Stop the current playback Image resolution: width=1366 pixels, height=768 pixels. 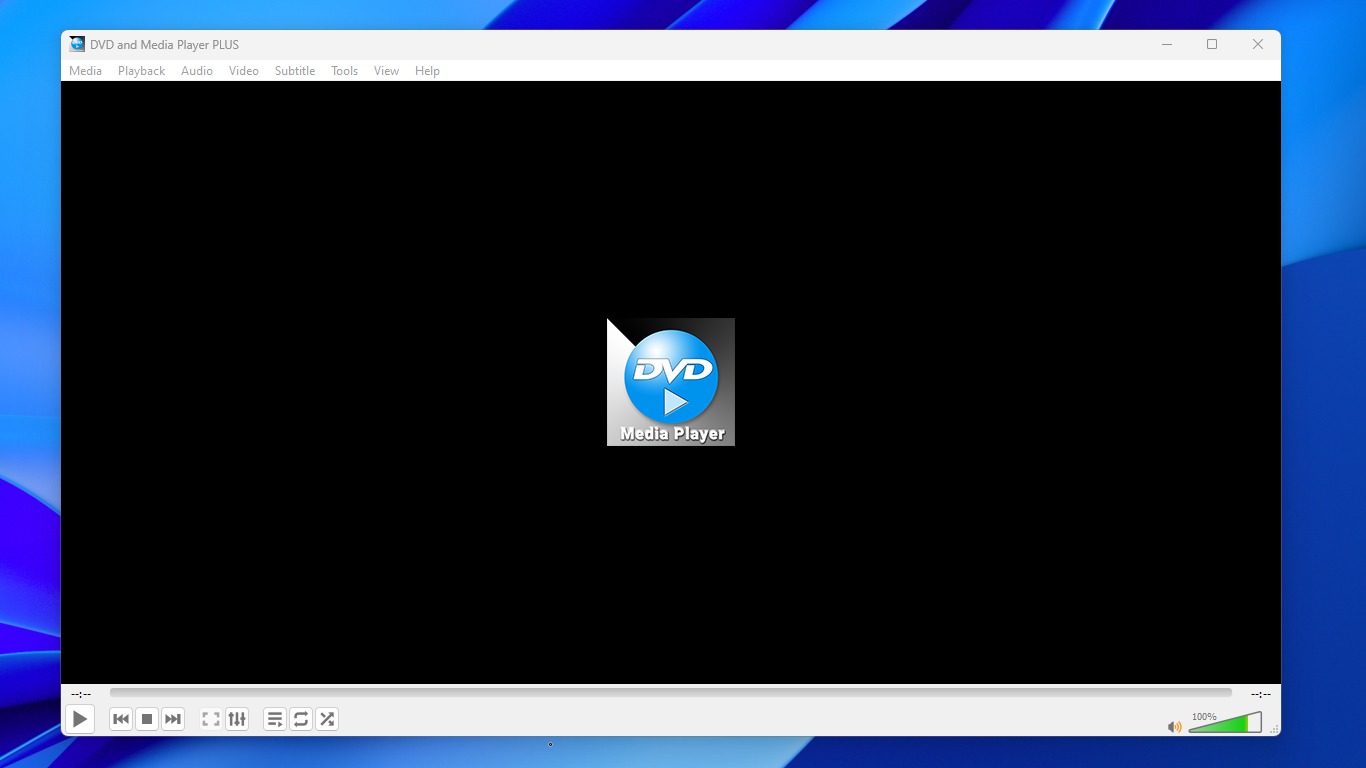(x=146, y=718)
